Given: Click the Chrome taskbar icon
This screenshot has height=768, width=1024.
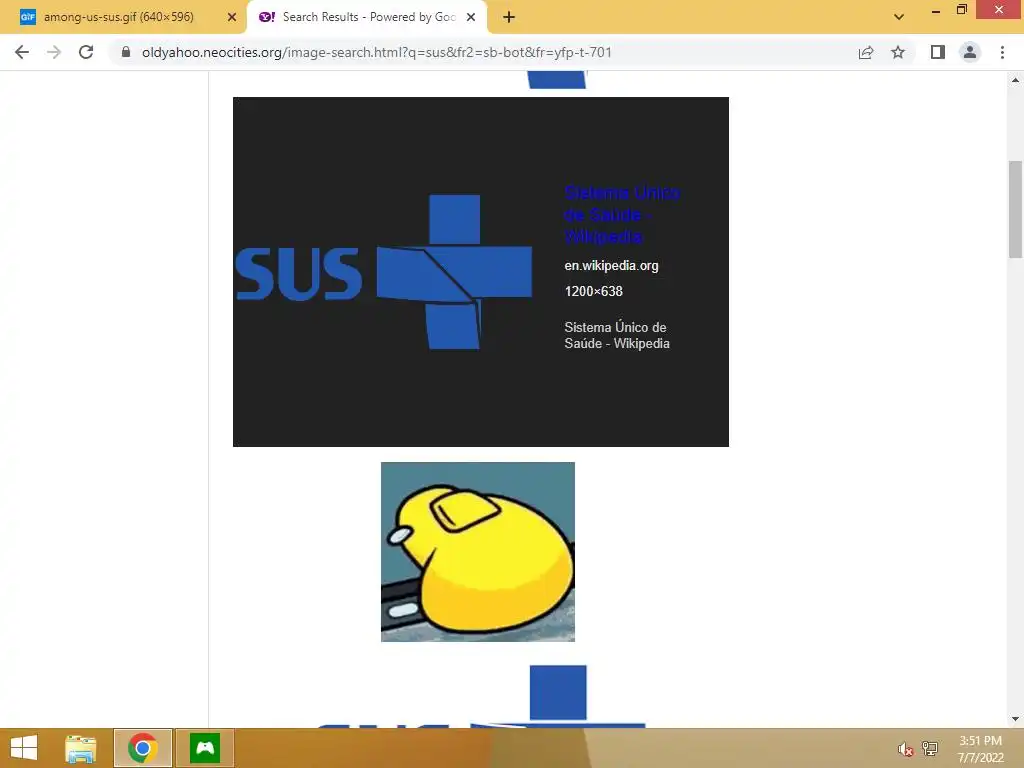Looking at the screenshot, I should coord(143,748).
